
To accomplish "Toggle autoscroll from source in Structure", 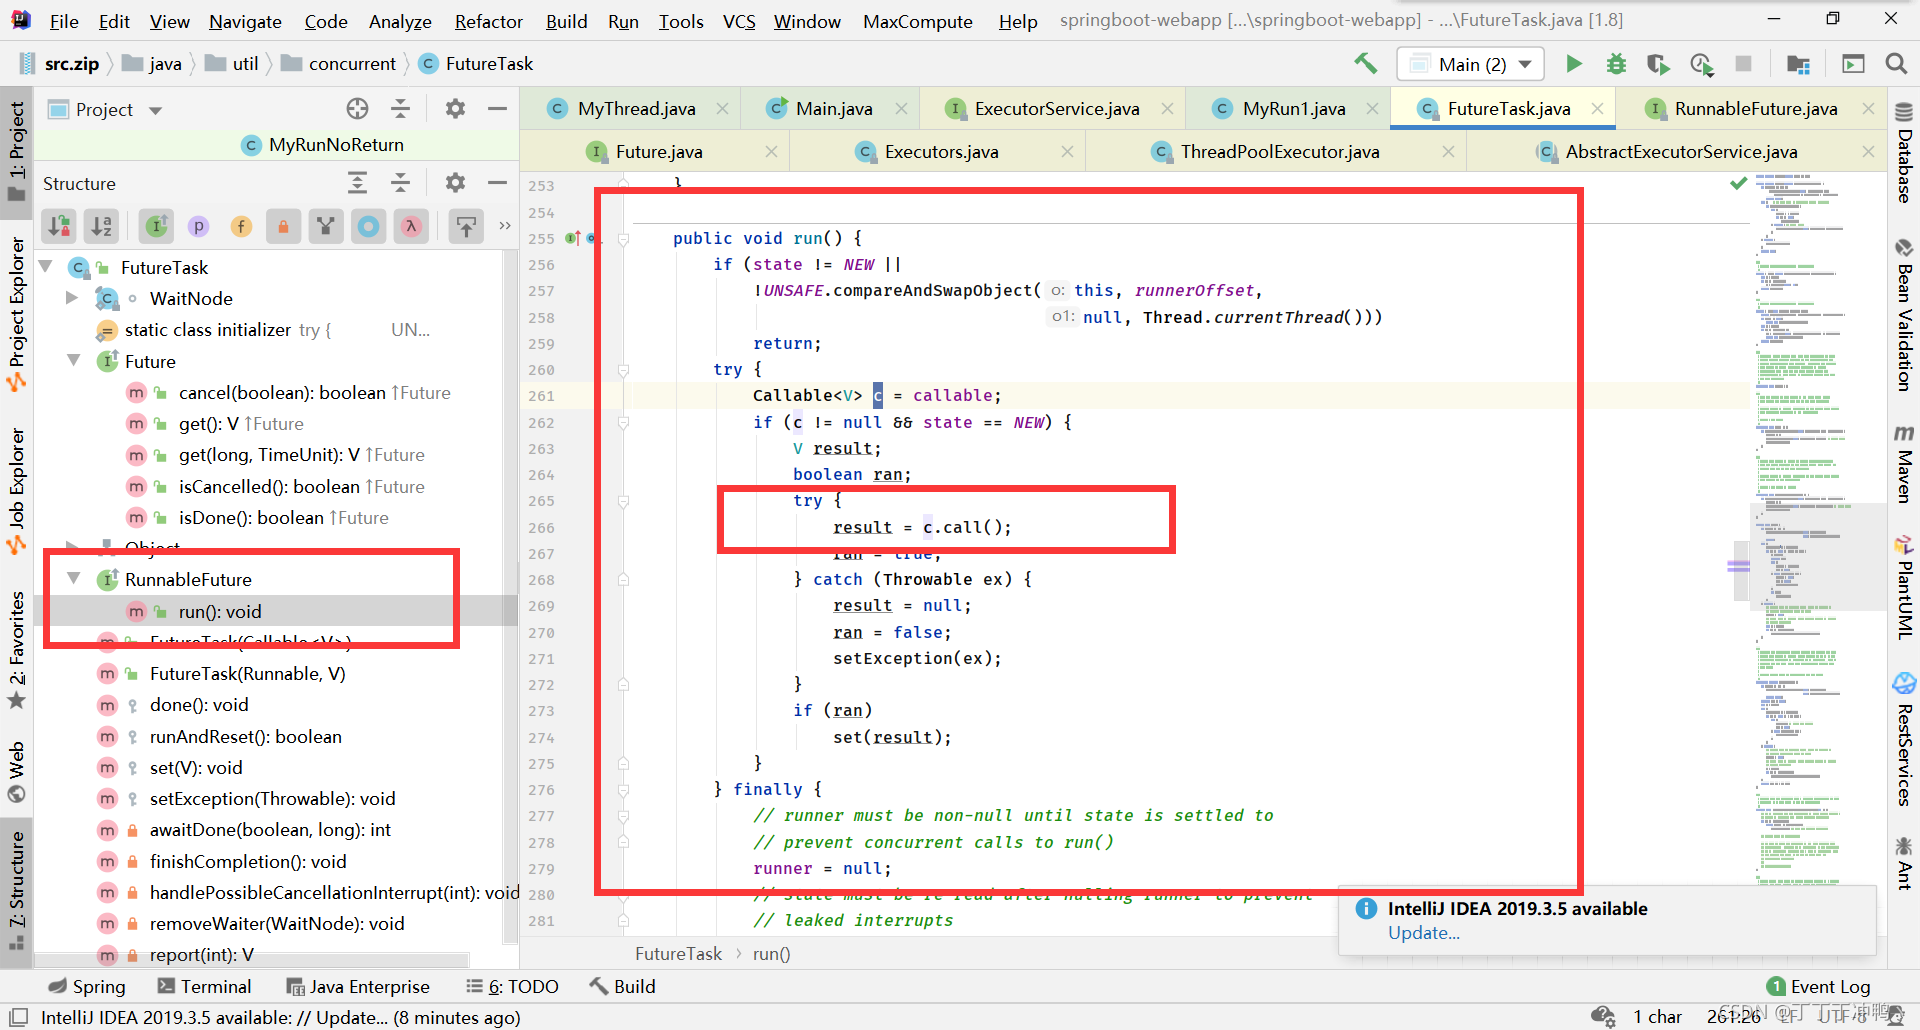I will [x=466, y=226].
